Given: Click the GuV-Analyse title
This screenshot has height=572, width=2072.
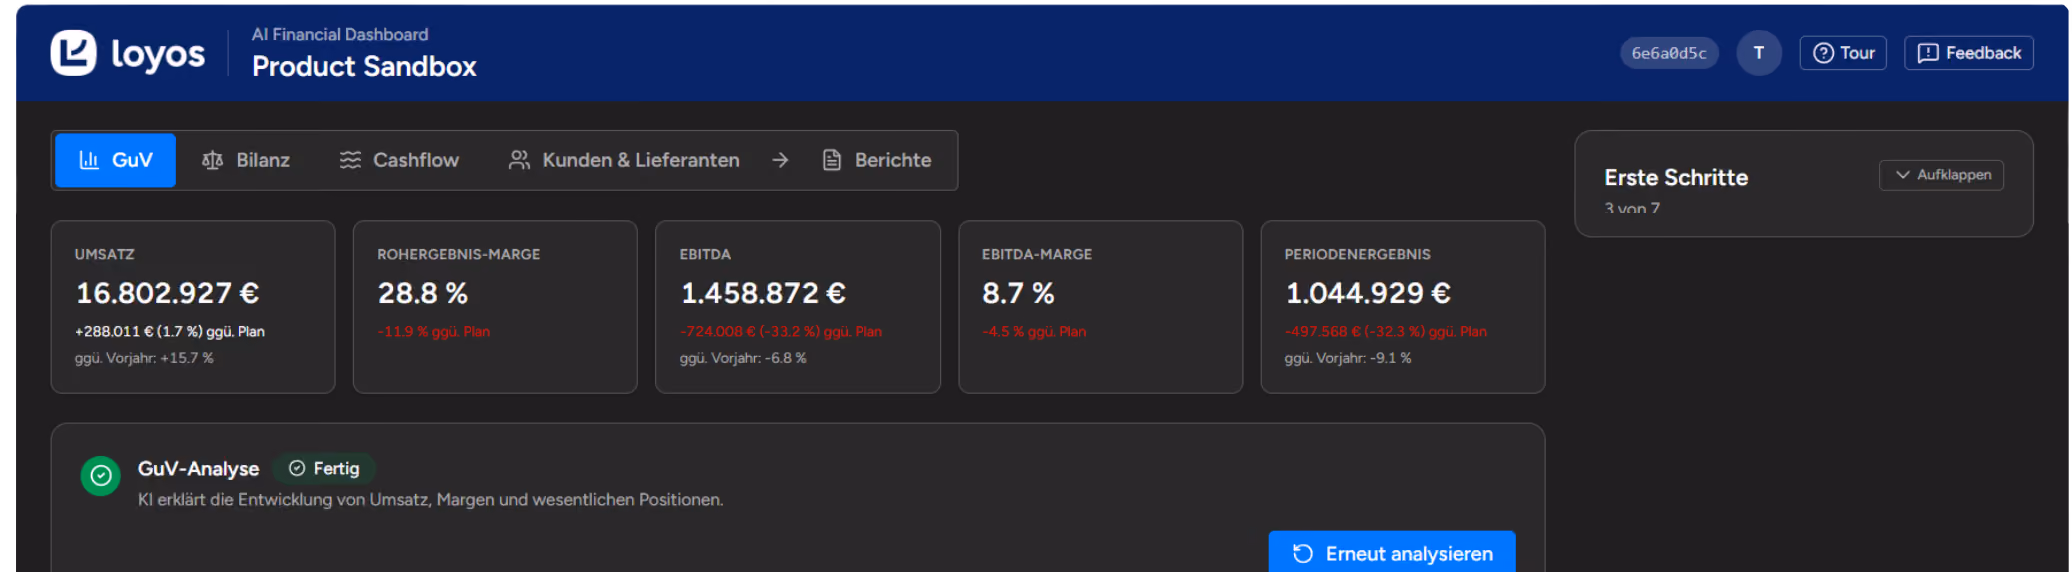Looking at the screenshot, I should click(198, 469).
